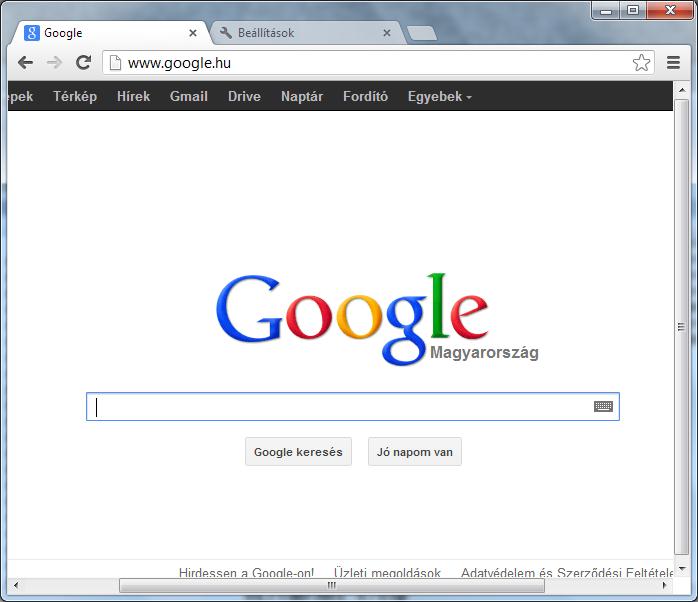Open the Üzleti megoldások link
Screen dimensions: 698x602
387,572
